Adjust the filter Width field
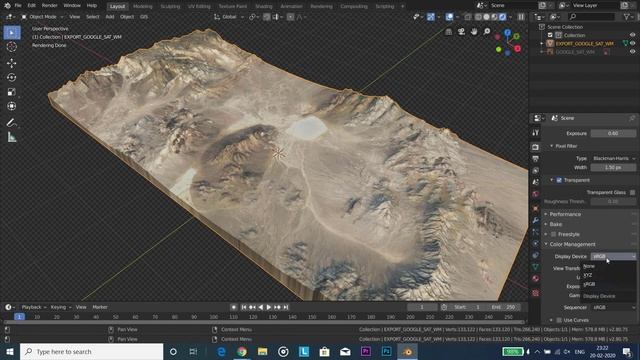The width and height of the screenshot is (640, 360). [x=613, y=168]
